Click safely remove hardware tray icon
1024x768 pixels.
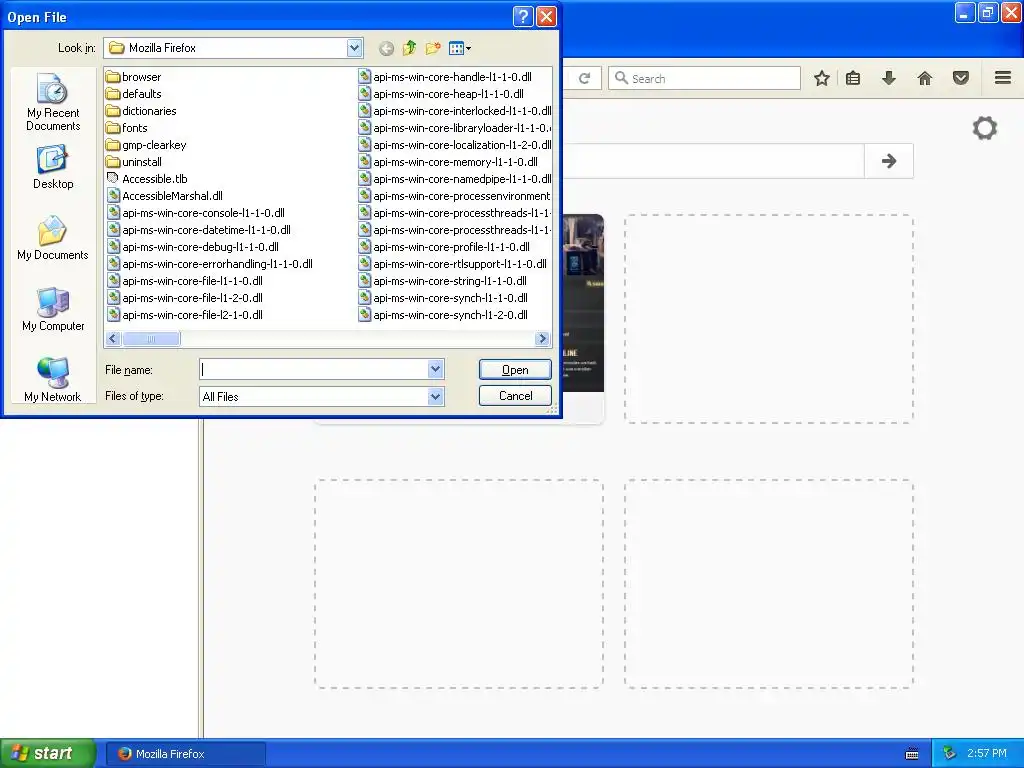pyautogui.click(x=950, y=754)
